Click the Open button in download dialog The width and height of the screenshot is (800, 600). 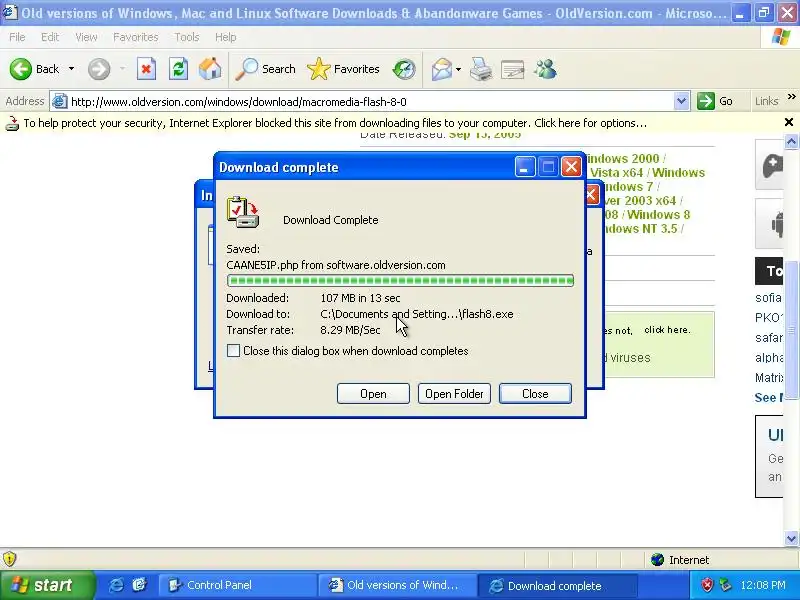(373, 393)
